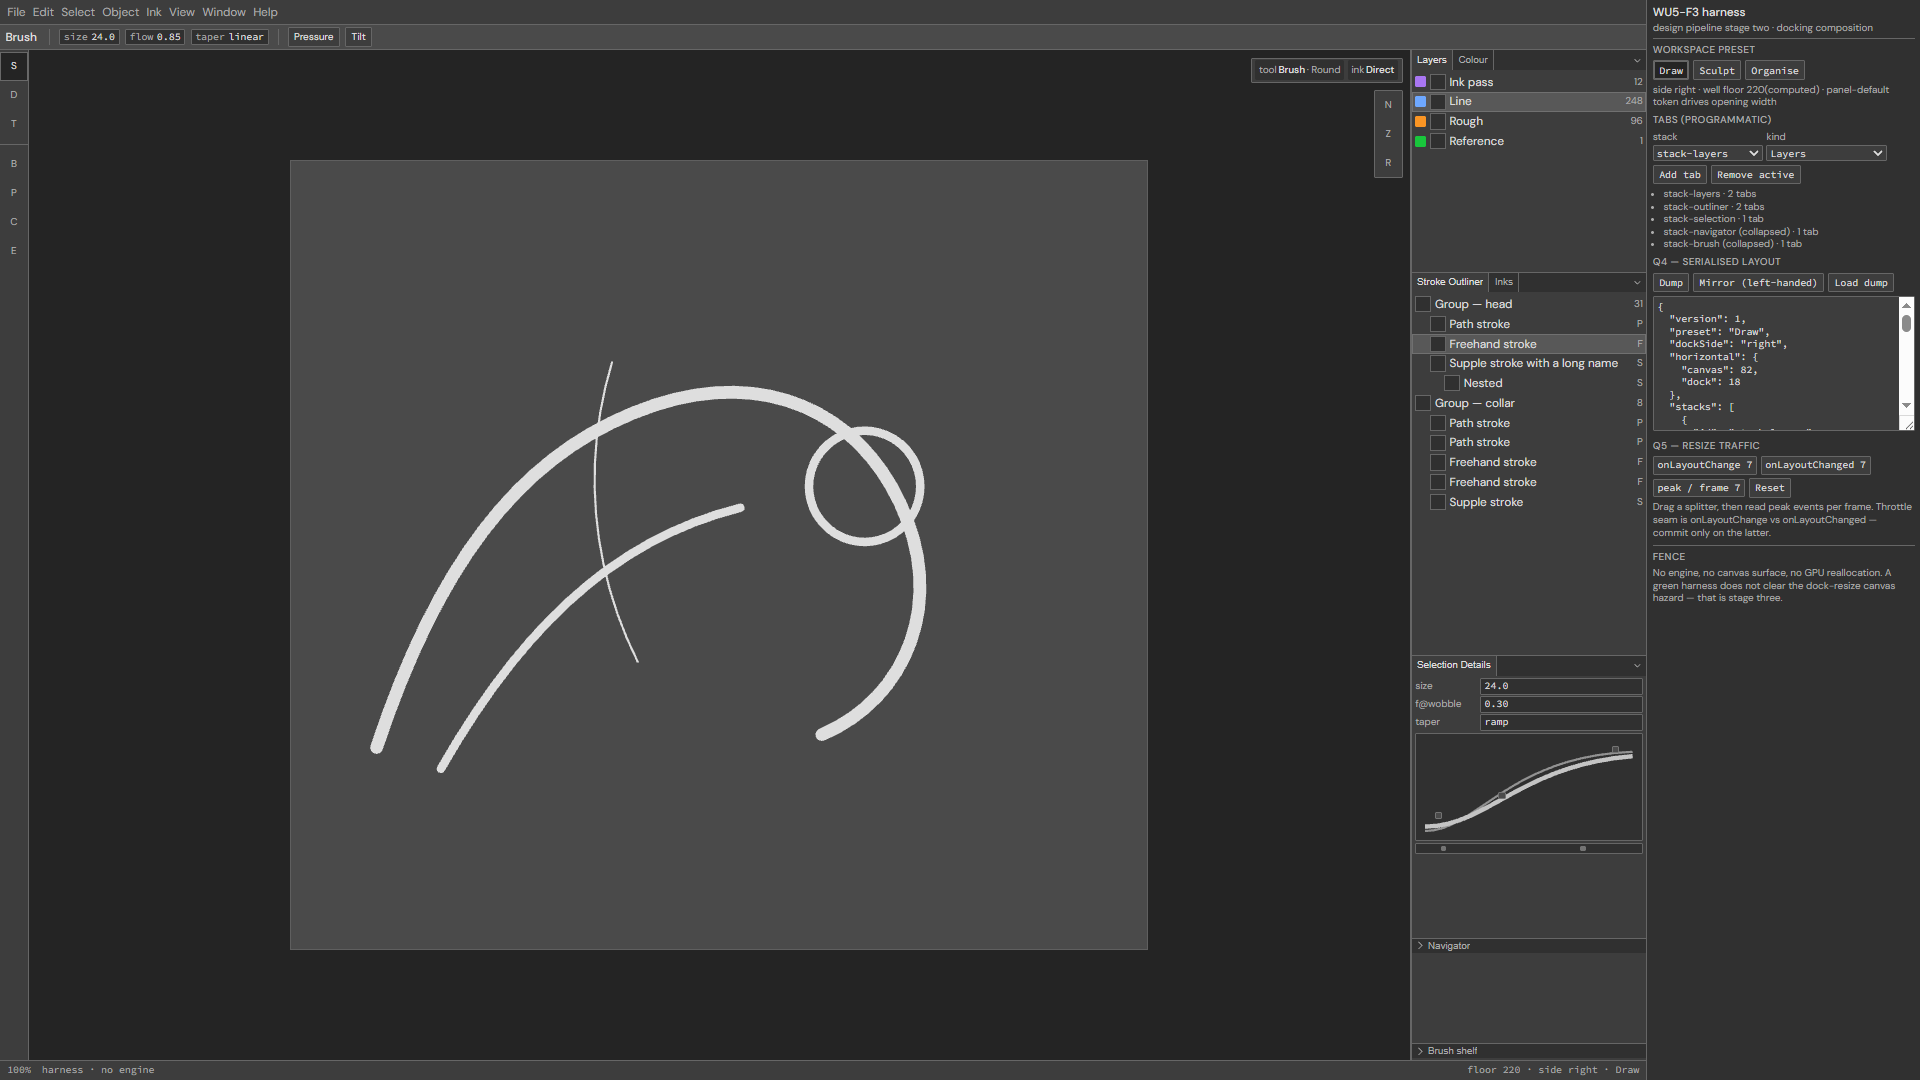Select the E tool in left toolbar

(x=14, y=250)
